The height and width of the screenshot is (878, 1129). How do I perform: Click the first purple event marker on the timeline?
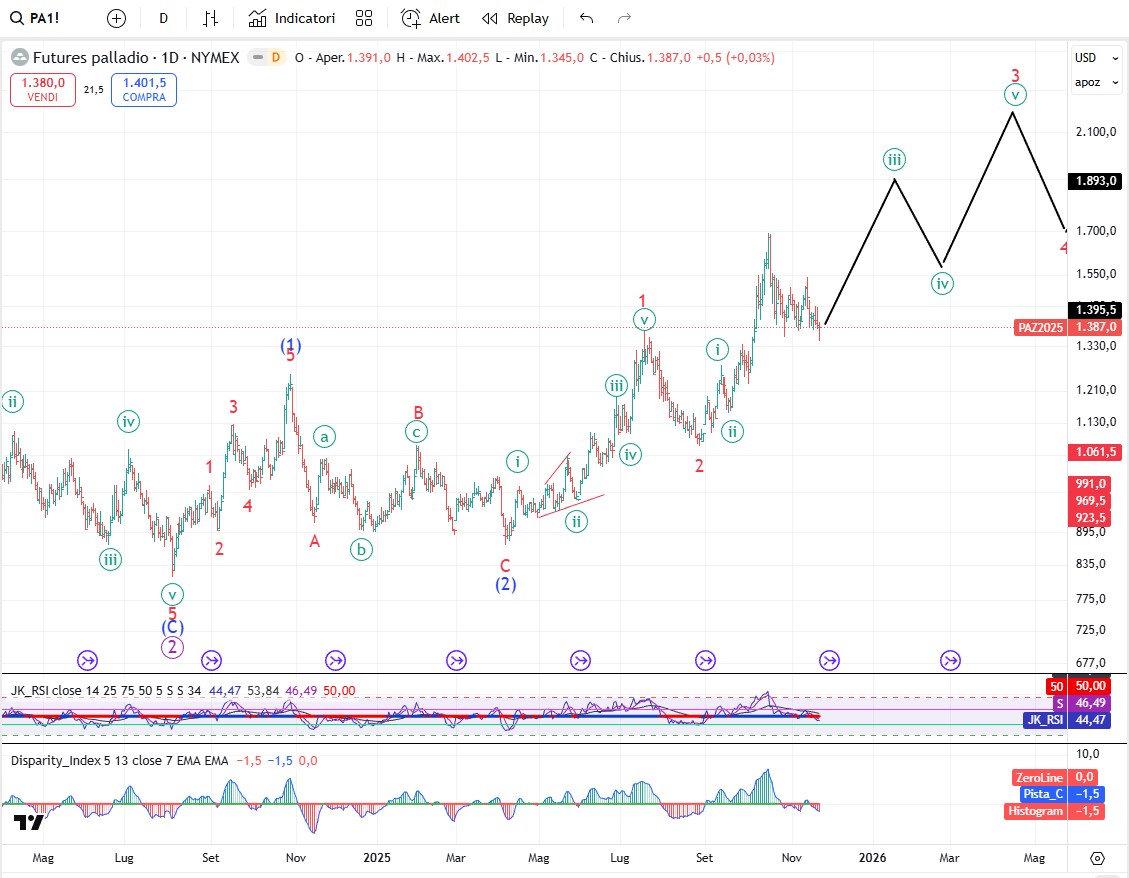click(87, 660)
